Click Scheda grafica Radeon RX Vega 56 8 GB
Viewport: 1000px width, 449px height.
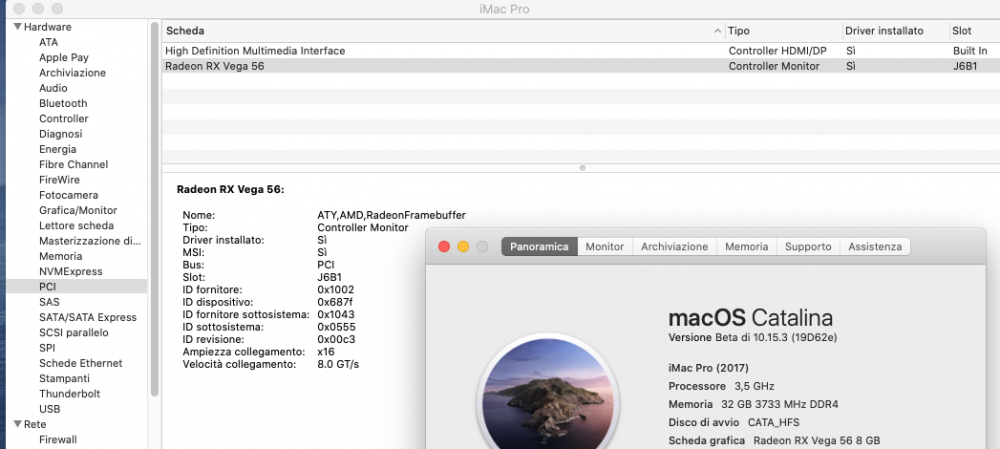(x=774, y=440)
